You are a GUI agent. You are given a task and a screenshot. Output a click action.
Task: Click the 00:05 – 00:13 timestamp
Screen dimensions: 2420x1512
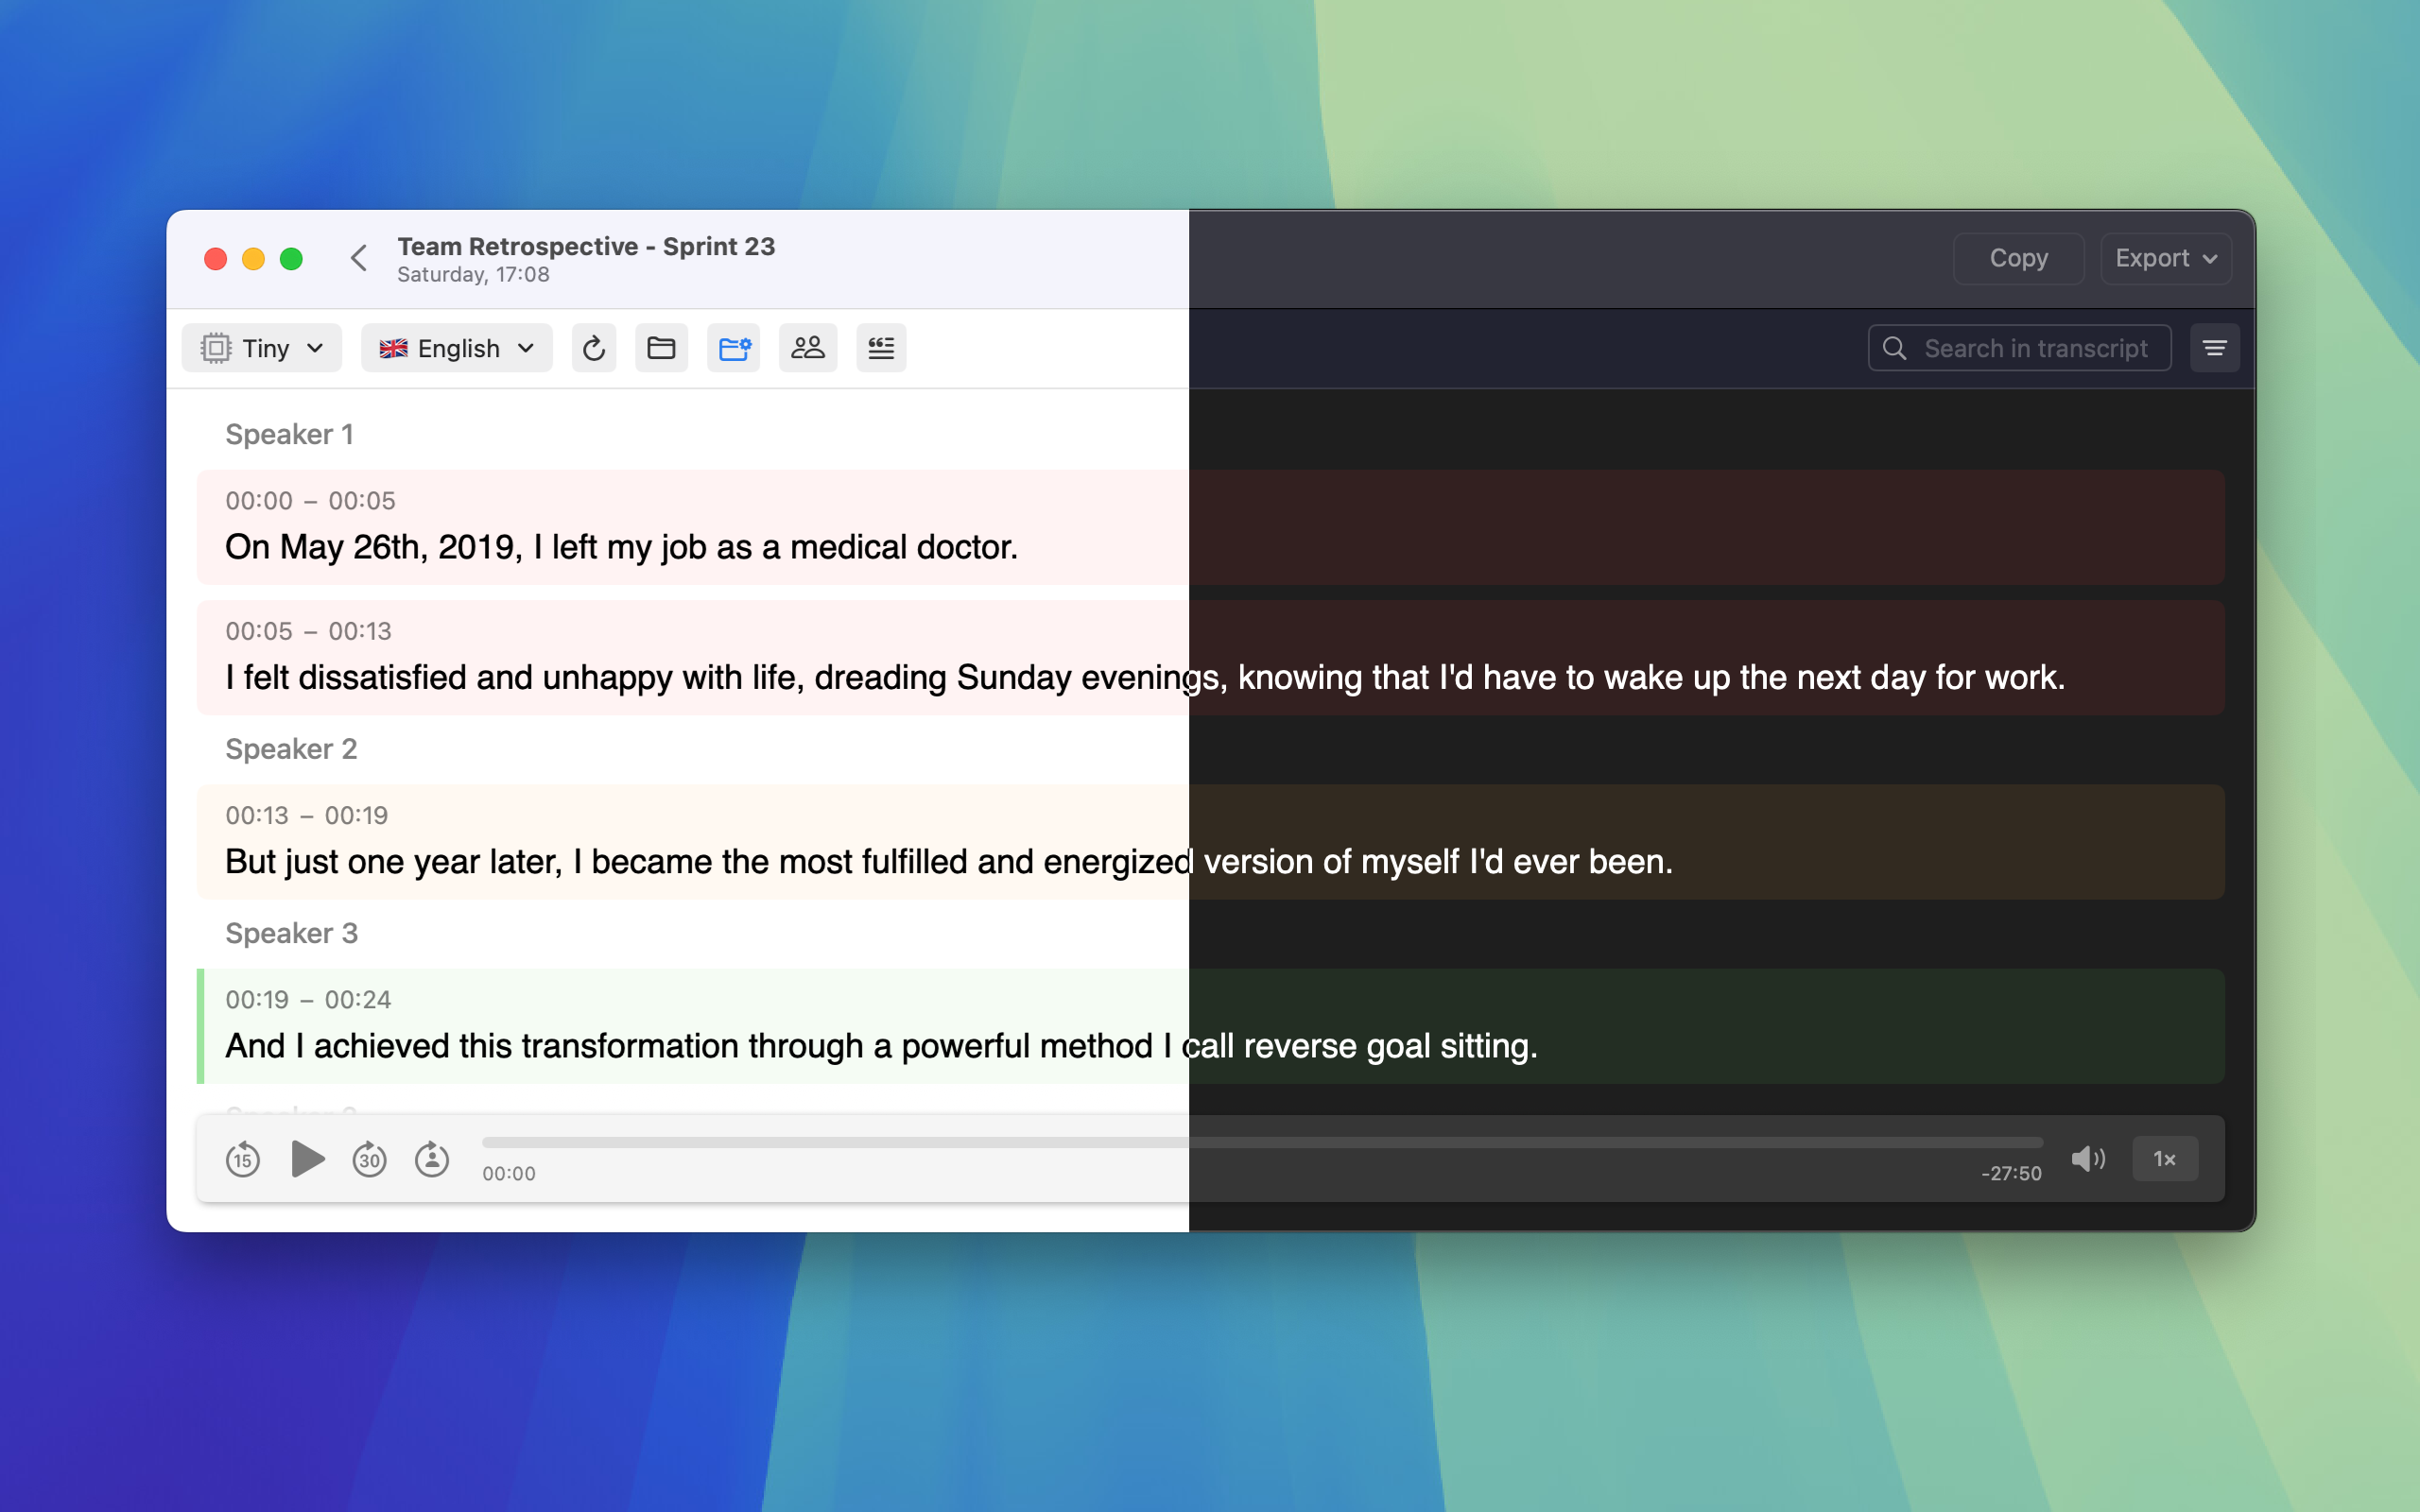(308, 631)
